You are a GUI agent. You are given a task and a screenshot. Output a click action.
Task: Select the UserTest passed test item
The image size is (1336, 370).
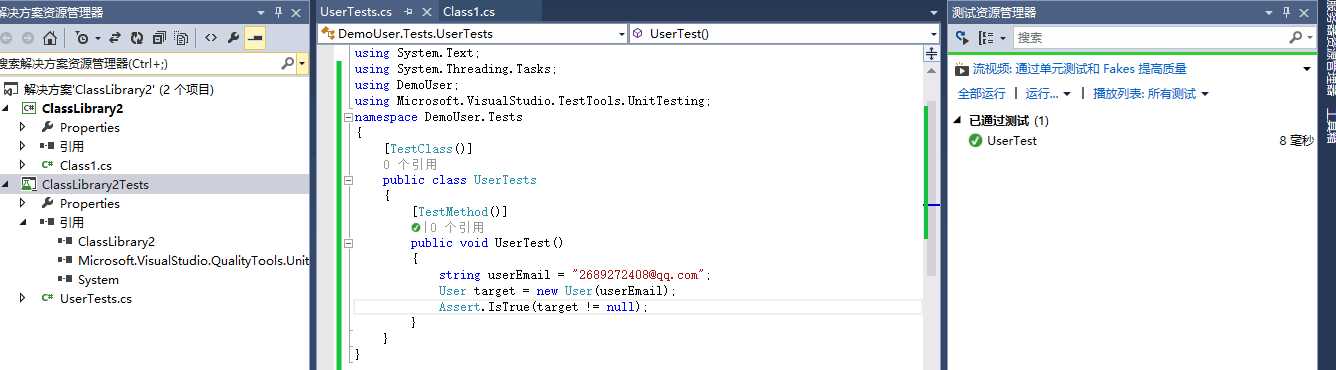[1011, 141]
